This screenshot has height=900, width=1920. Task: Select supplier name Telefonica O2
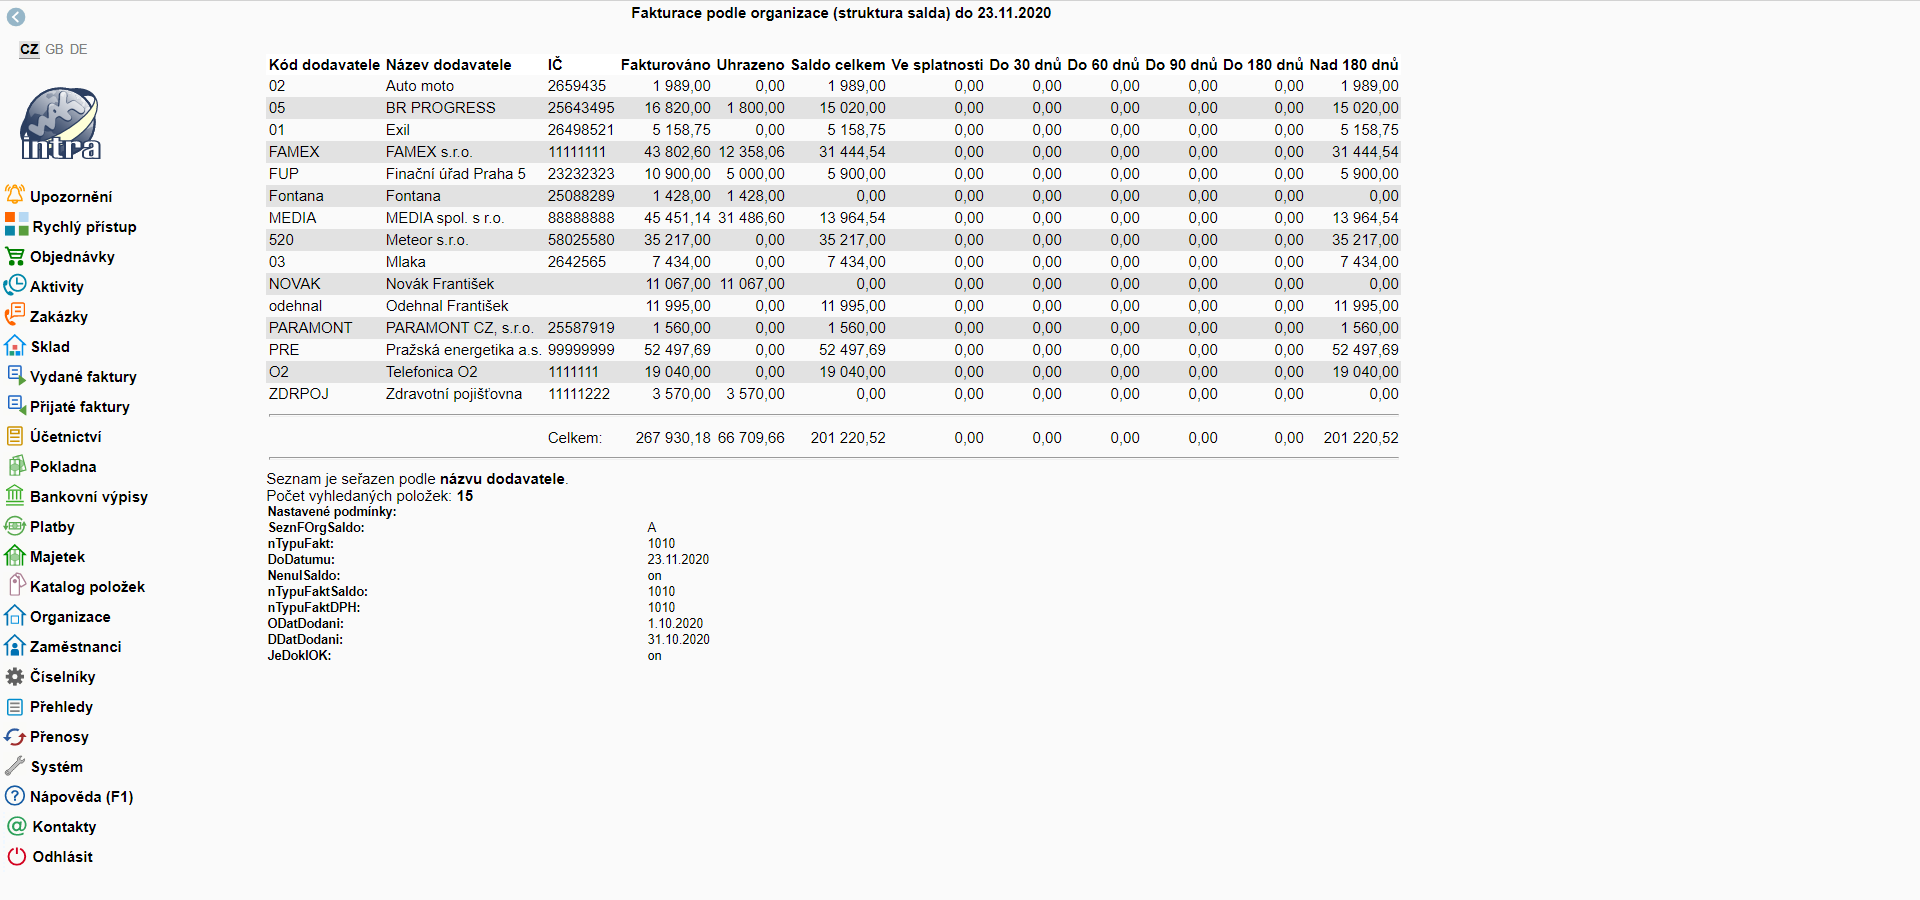tap(432, 372)
